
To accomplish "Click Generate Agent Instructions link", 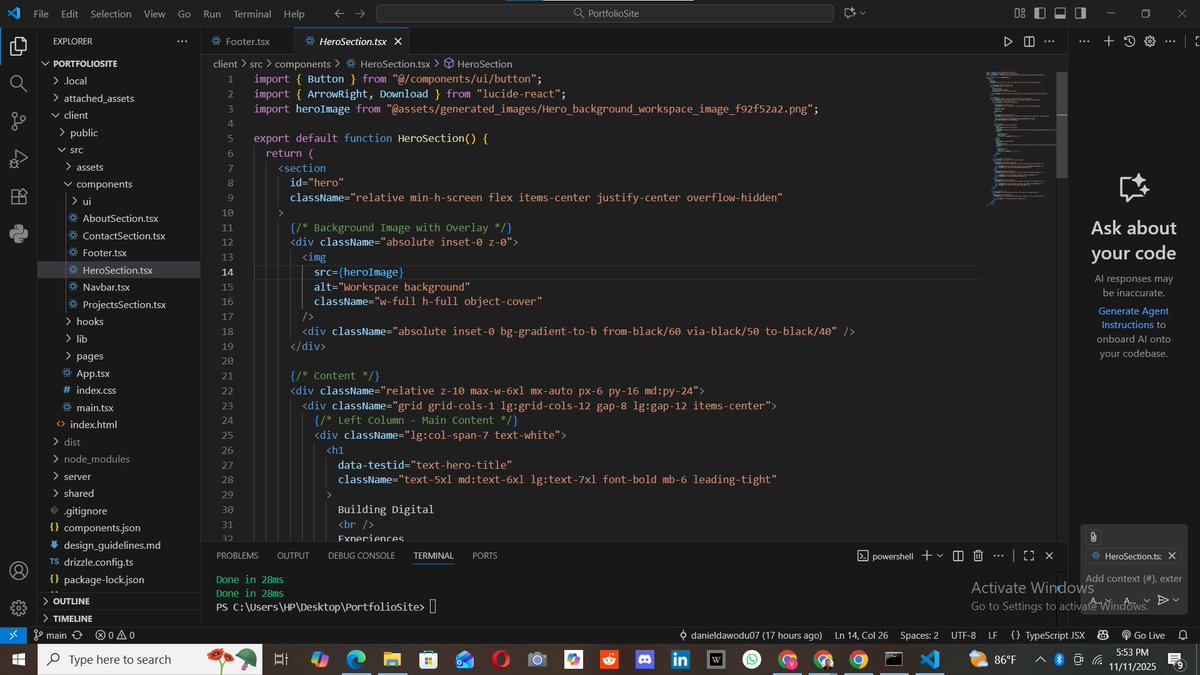I will 1133,318.
